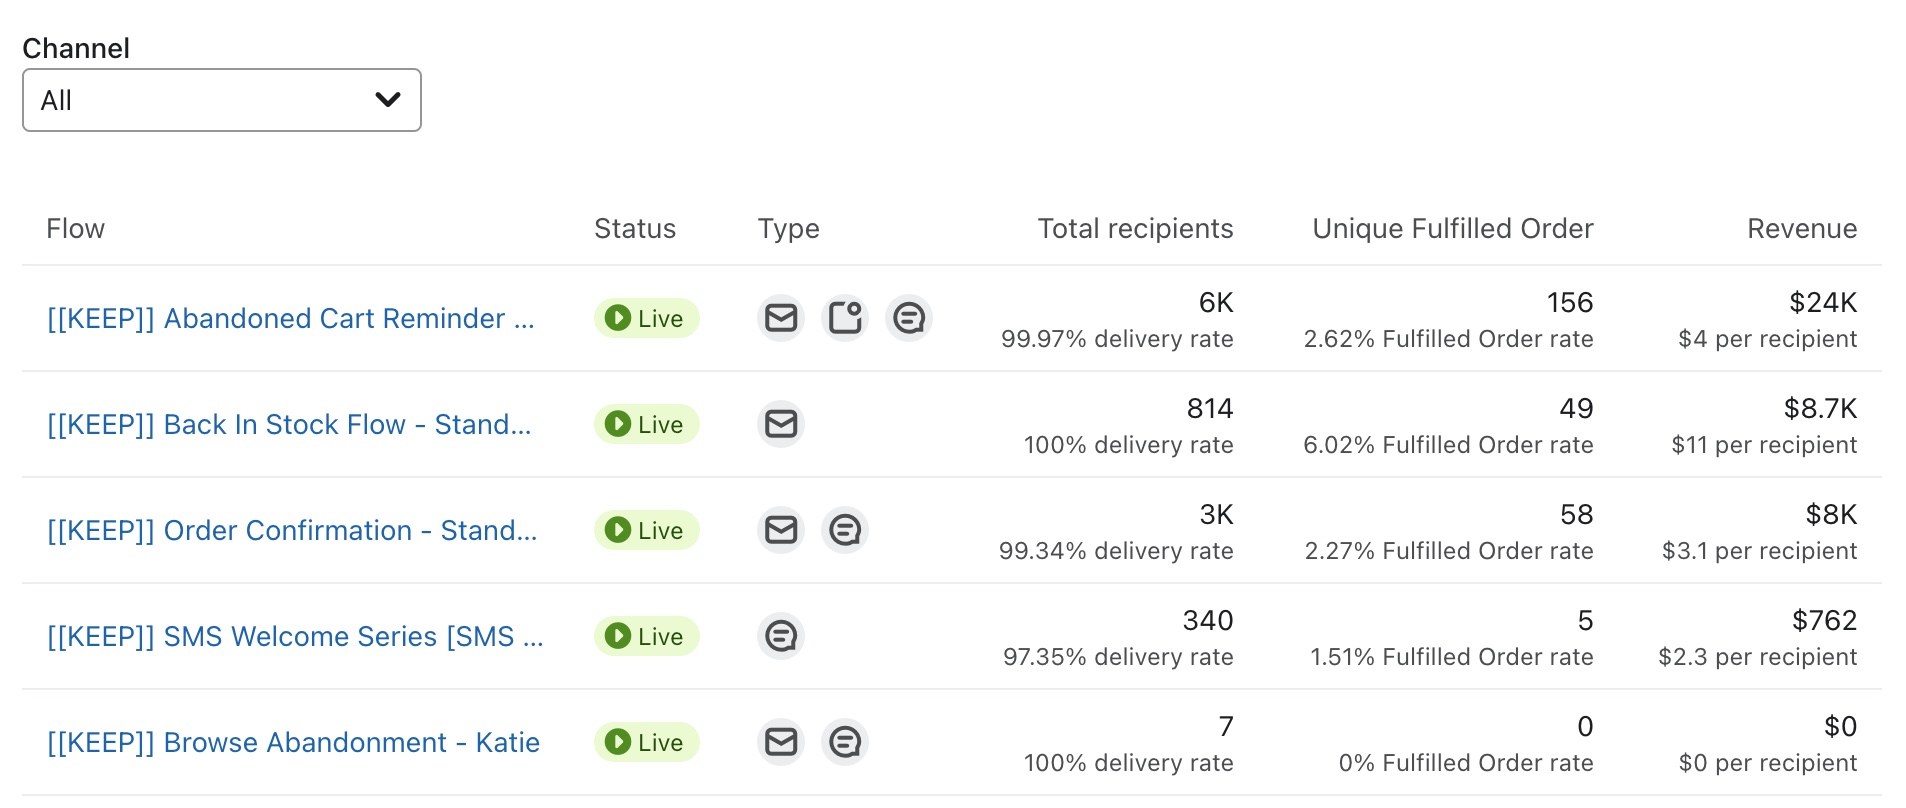Click SMS icon in Order Confirmation row

point(845,530)
